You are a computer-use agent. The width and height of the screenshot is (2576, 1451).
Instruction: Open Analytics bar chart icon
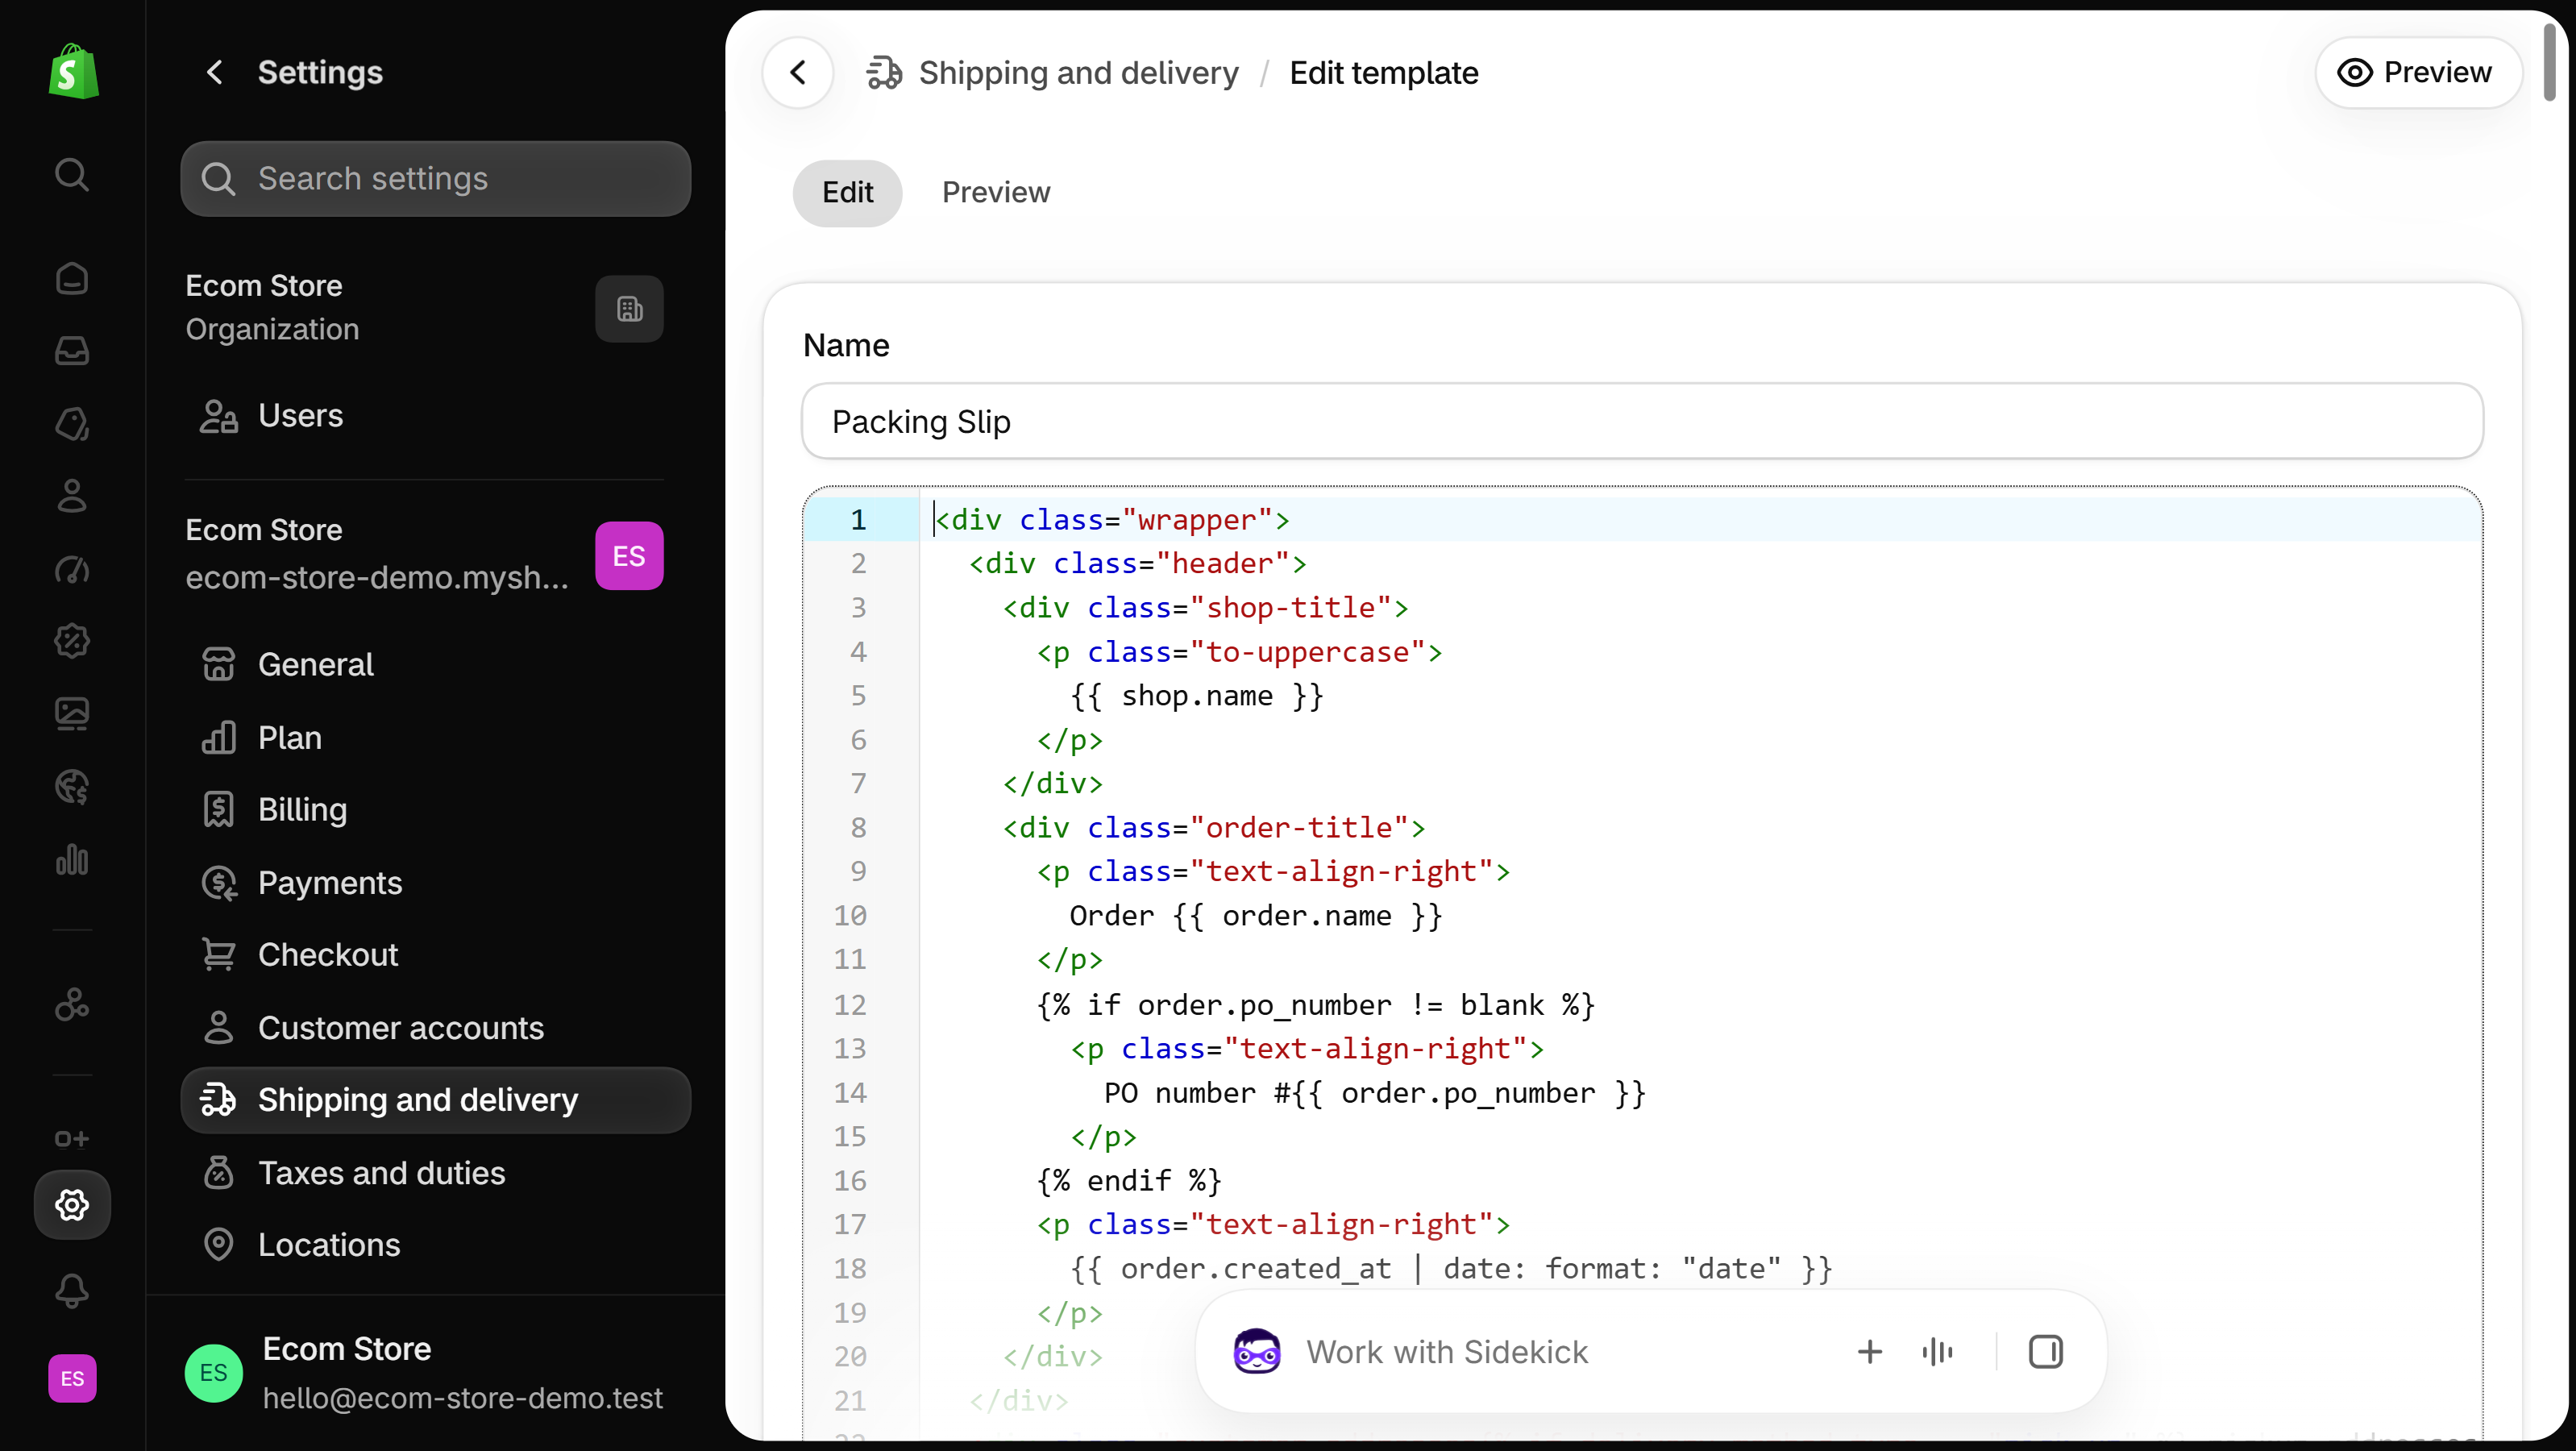coord(72,859)
